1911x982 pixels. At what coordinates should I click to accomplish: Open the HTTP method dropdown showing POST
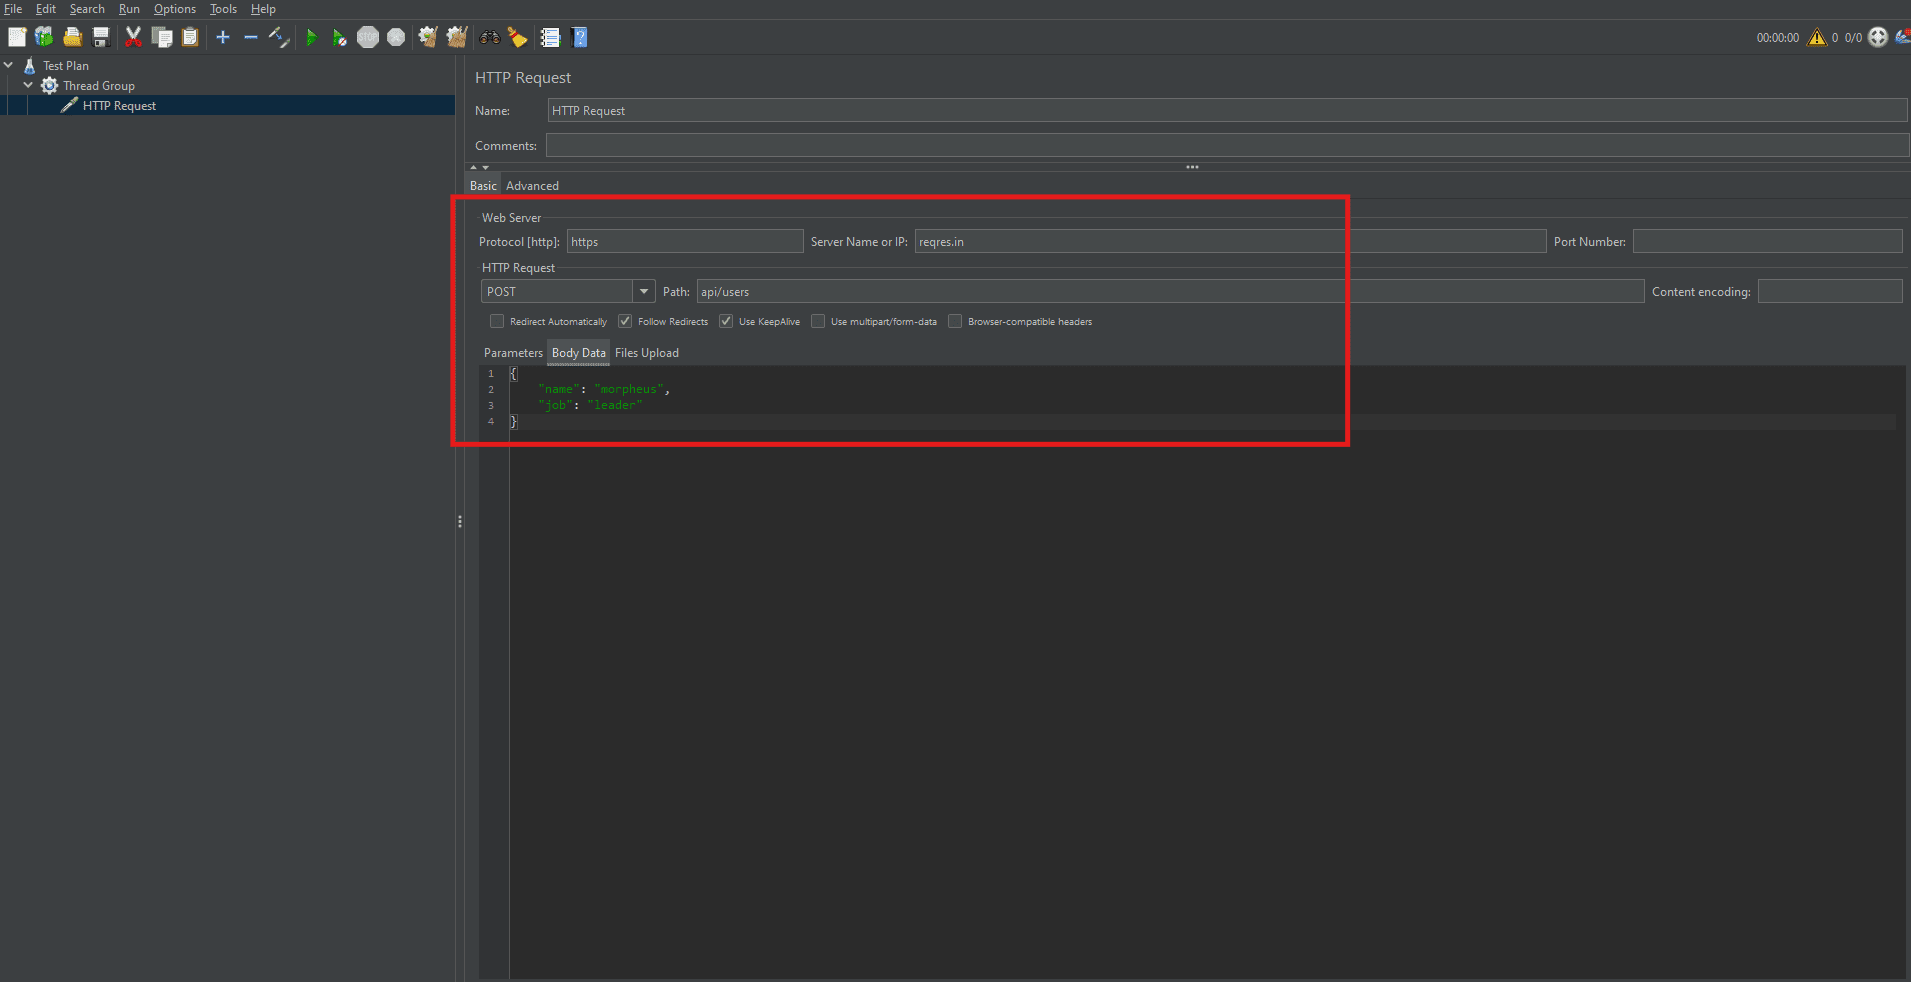point(643,291)
